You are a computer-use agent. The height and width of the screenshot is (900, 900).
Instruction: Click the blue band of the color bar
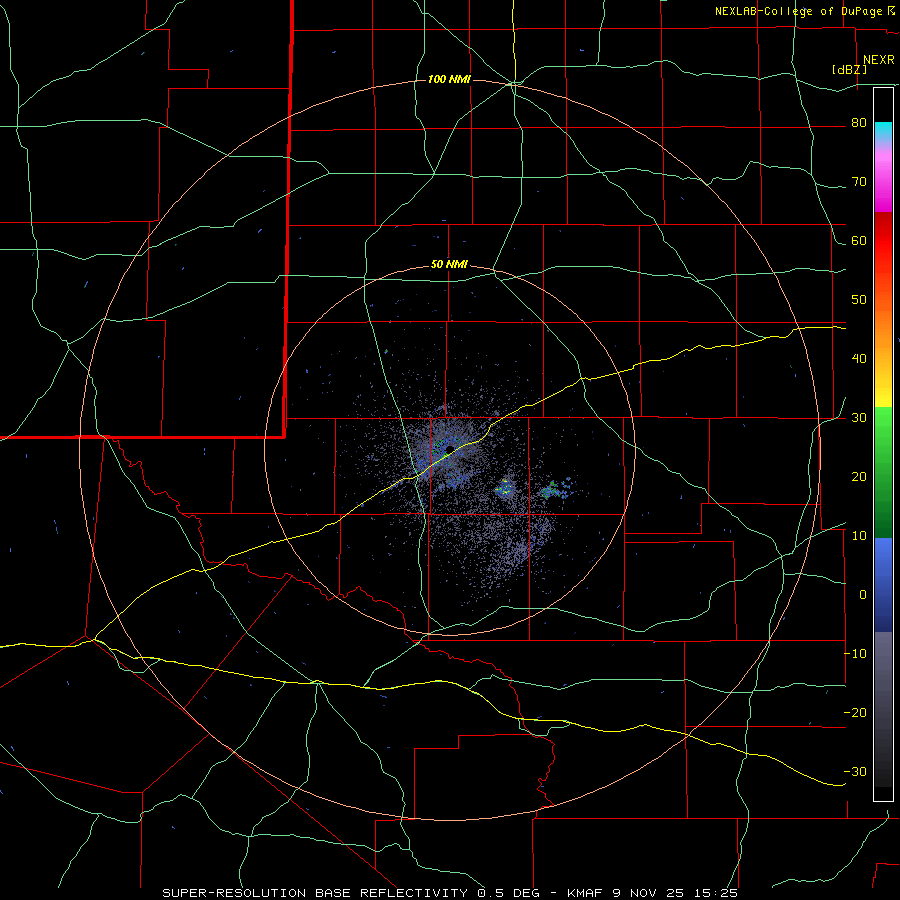[883, 585]
